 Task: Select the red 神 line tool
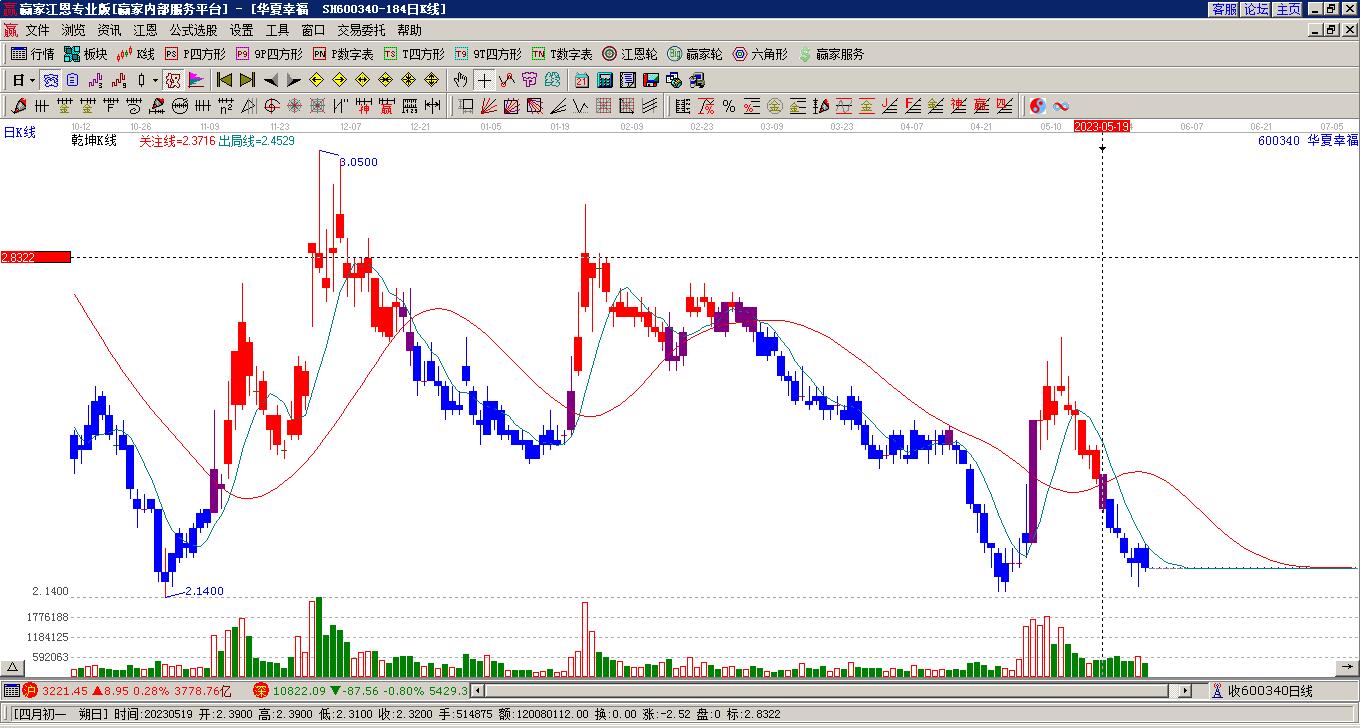(364, 105)
